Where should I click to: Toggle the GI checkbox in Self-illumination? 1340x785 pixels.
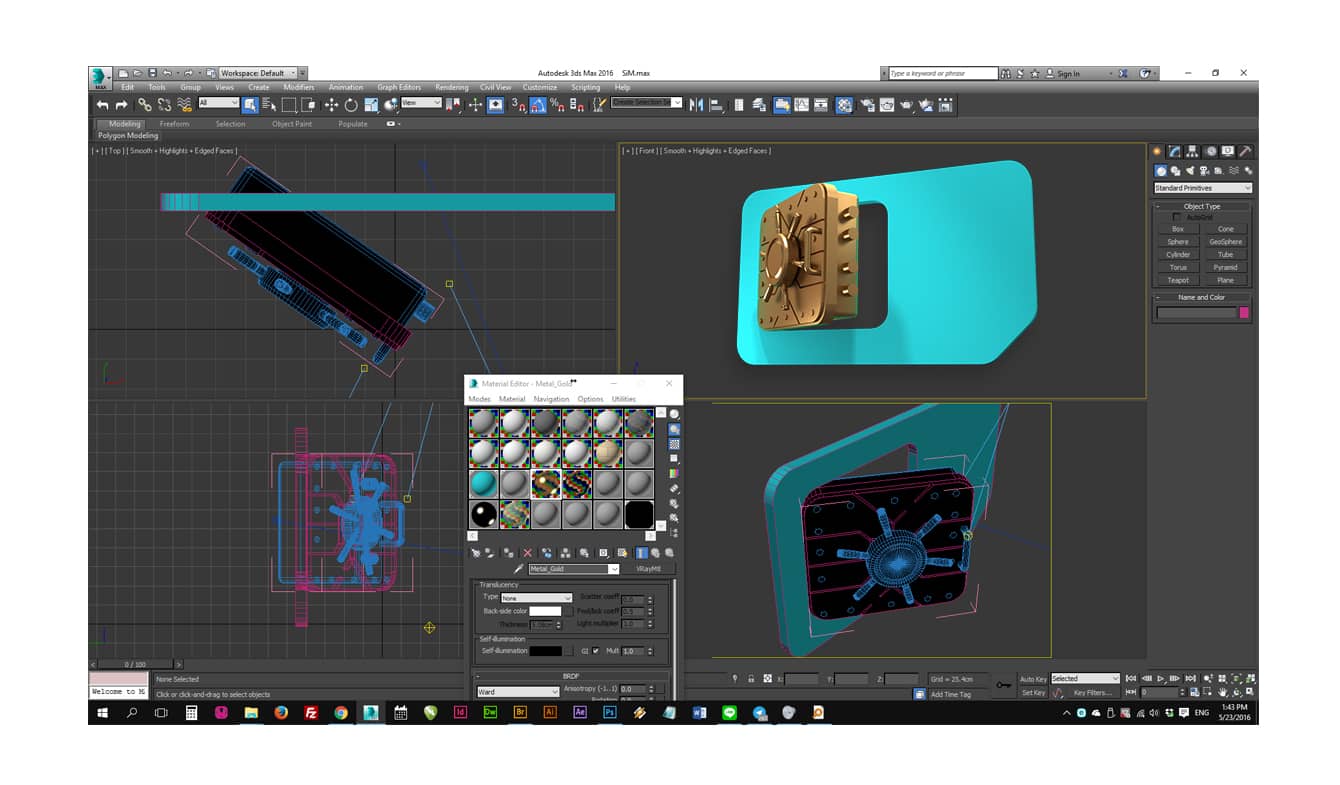coord(596,651)
